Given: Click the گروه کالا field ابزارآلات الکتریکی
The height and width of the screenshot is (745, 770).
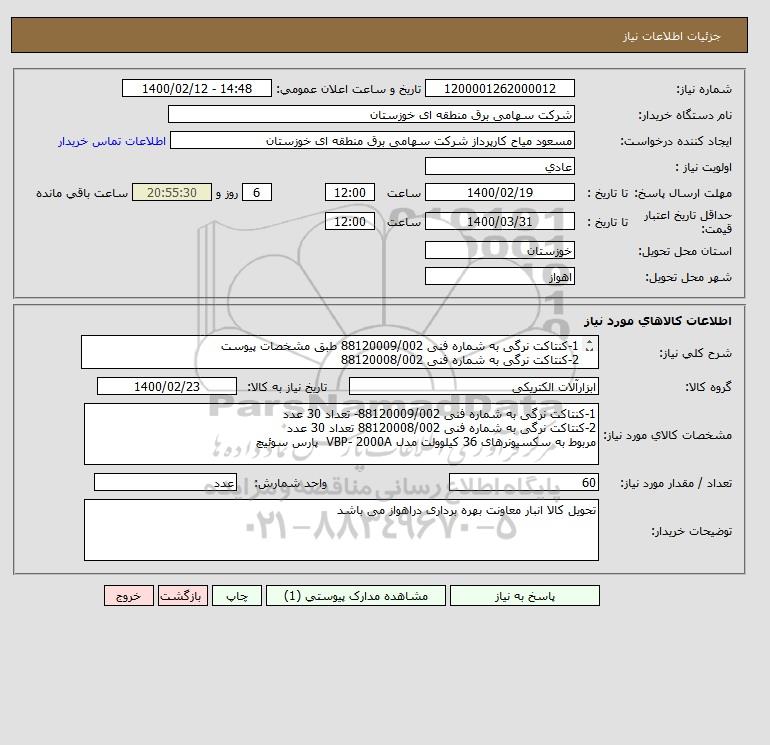Looking at the screenshot, I should [473, 386].
